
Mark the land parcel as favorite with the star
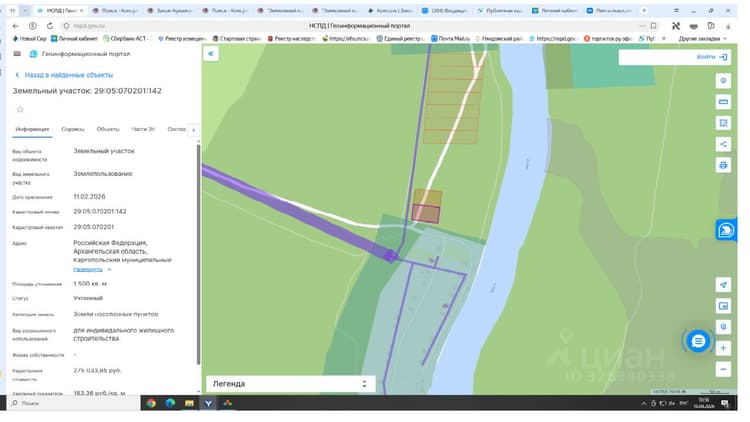coord(20,110)
